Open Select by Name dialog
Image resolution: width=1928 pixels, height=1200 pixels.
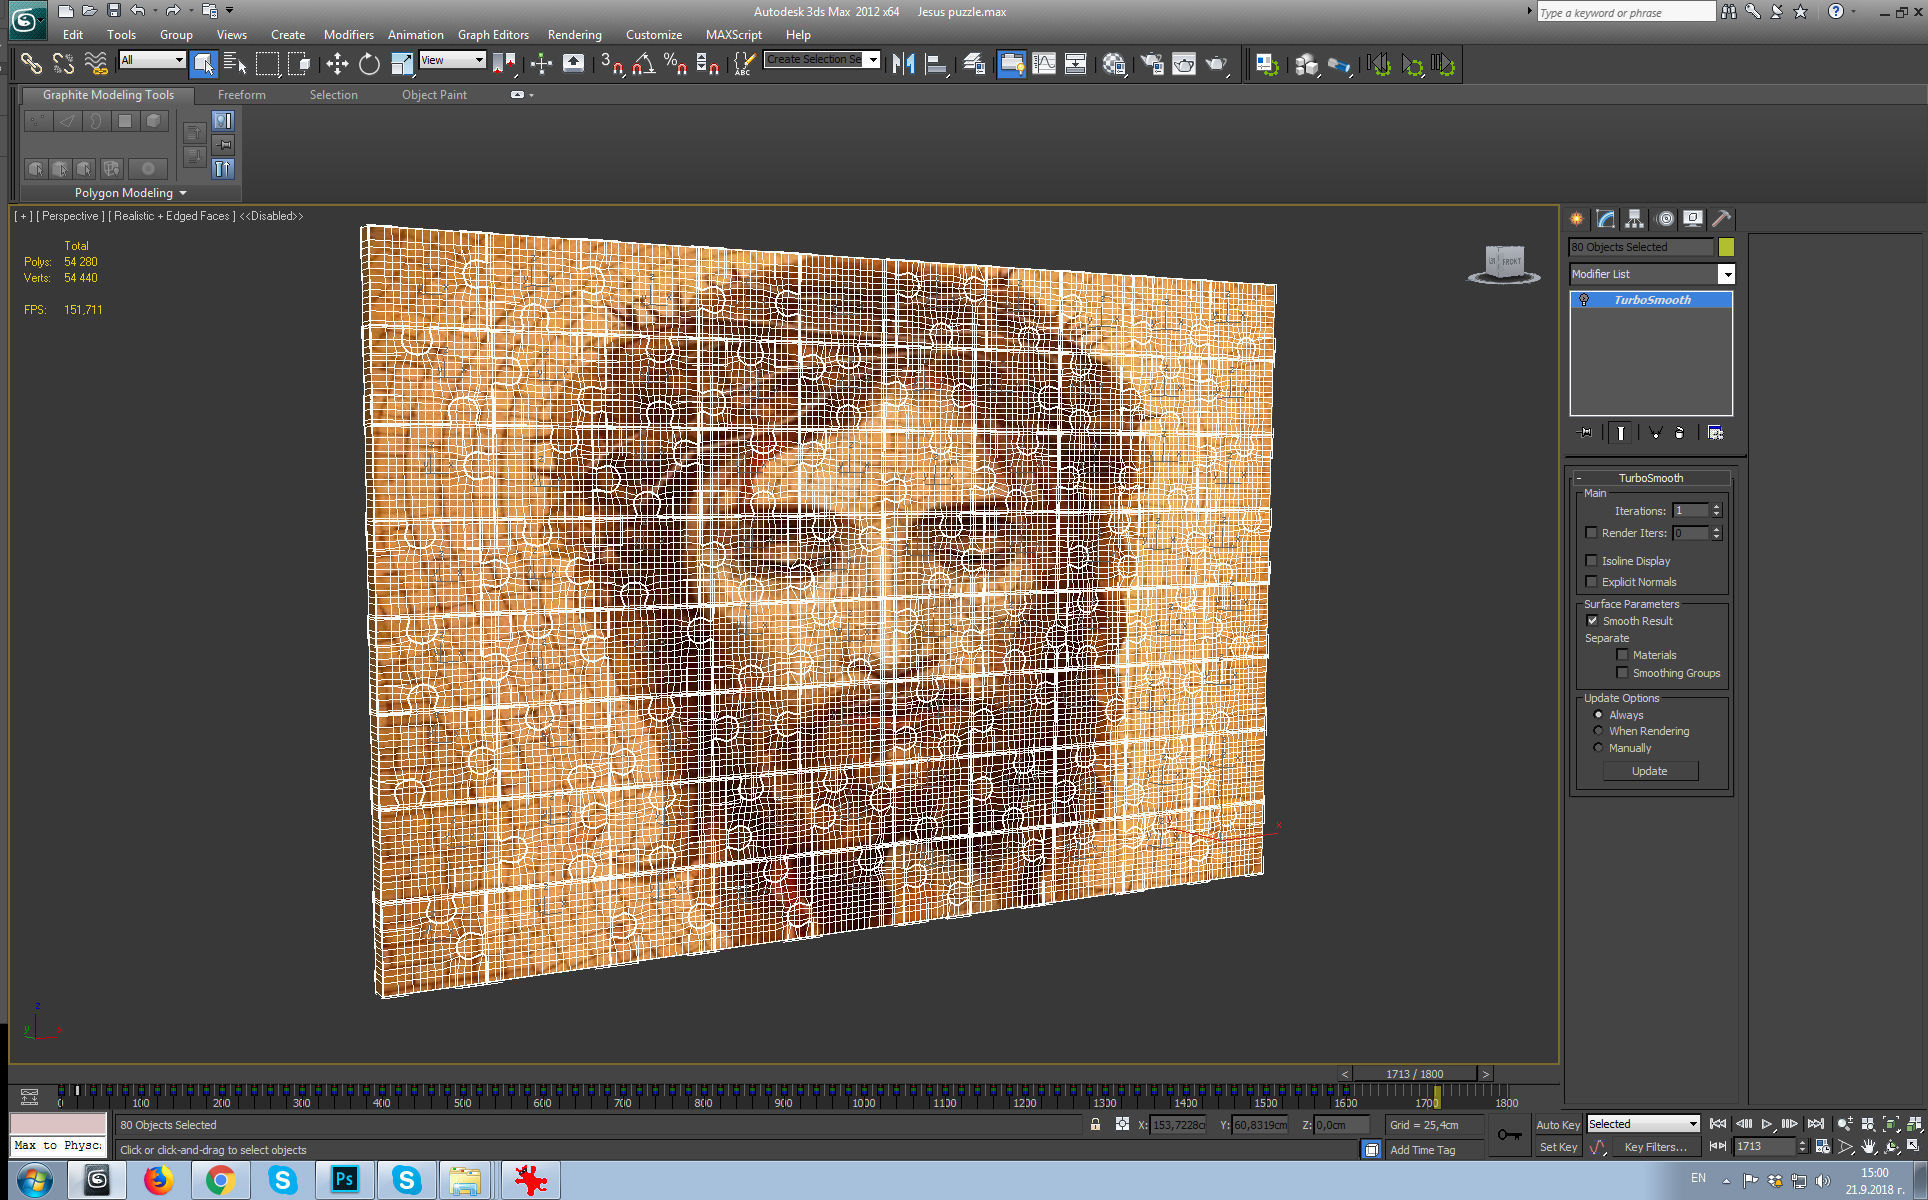235,64
